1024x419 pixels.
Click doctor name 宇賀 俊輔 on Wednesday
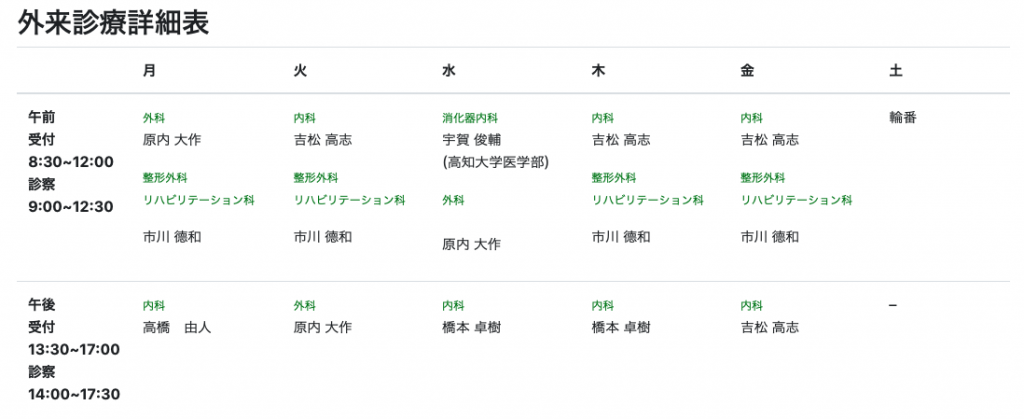coord(472,140)
